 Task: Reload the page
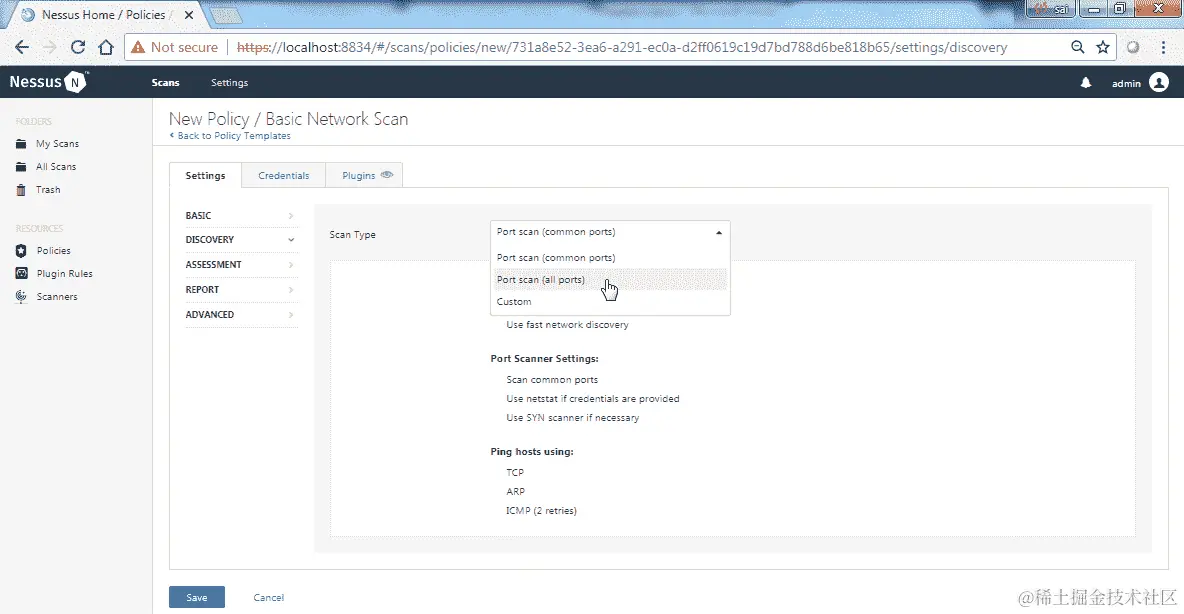[78, 47]
